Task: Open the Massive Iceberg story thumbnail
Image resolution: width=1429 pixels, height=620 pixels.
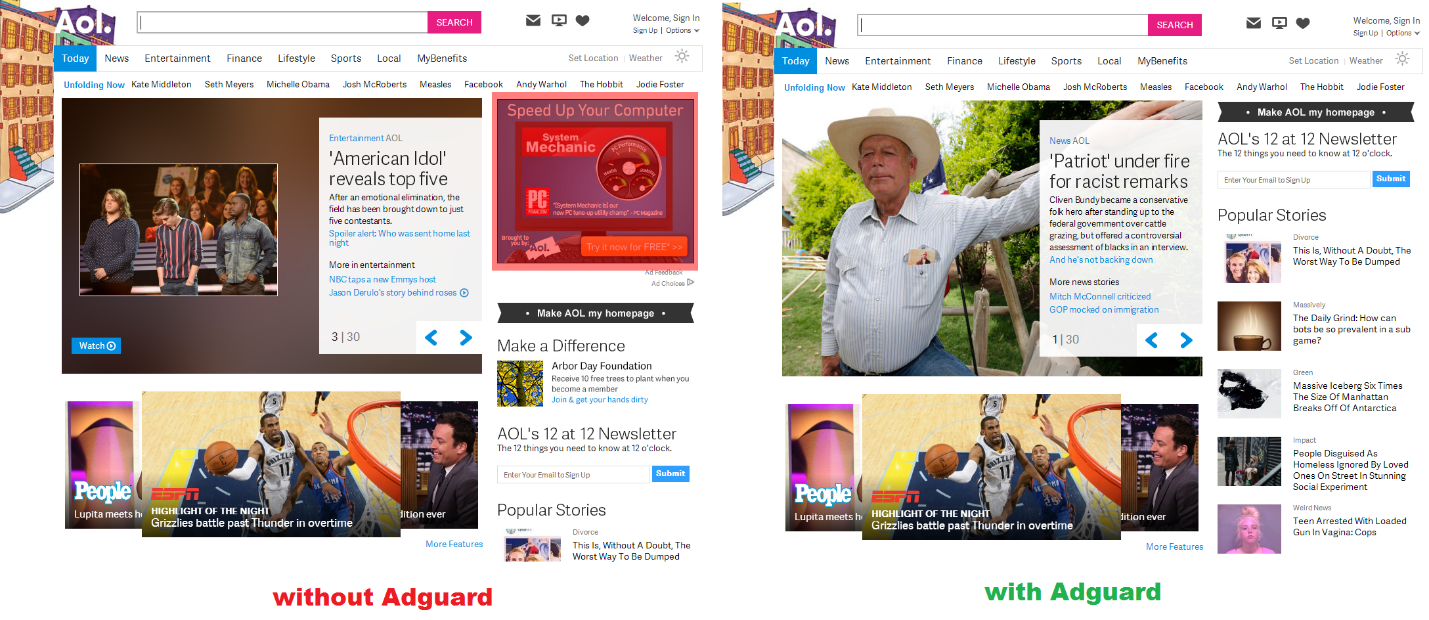Action: [1249, 393]
